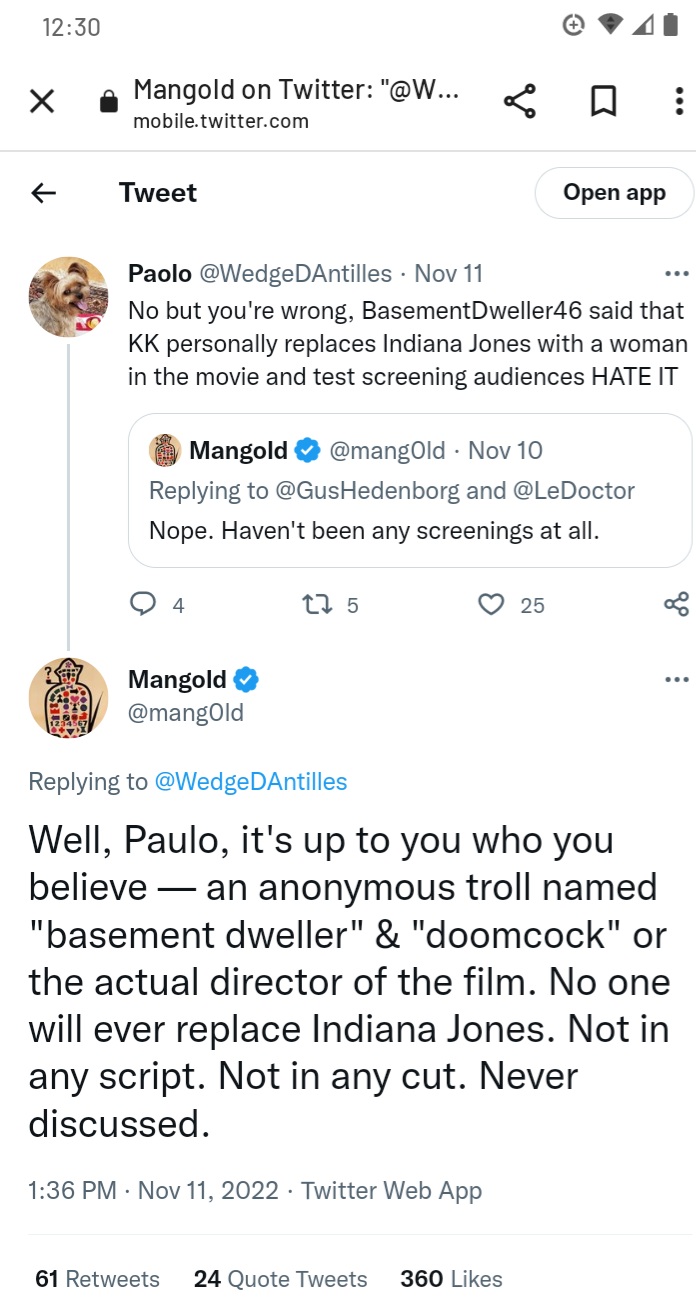This screenshot has height=1313, width=696.
Task: Share Paolo's tweet via the share icon
Action: pyautogui.click(x=676, y=604)
